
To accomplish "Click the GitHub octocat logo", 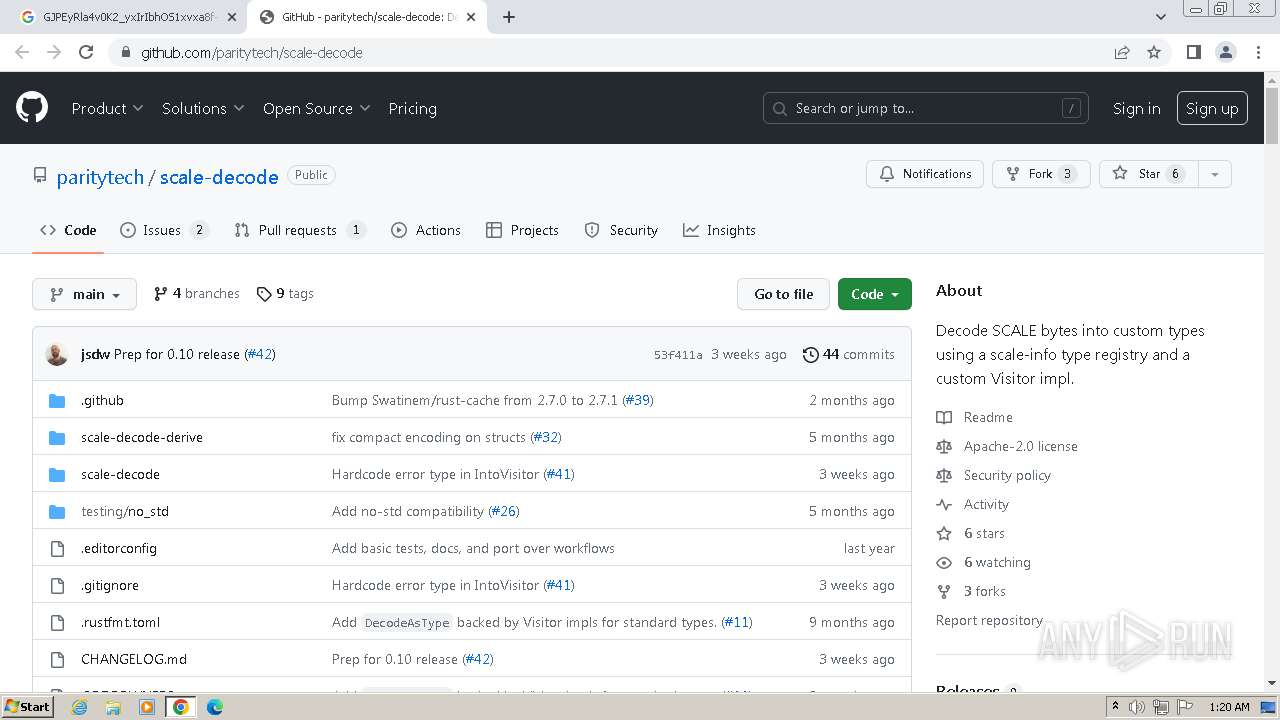I will [x=32, y=108].
